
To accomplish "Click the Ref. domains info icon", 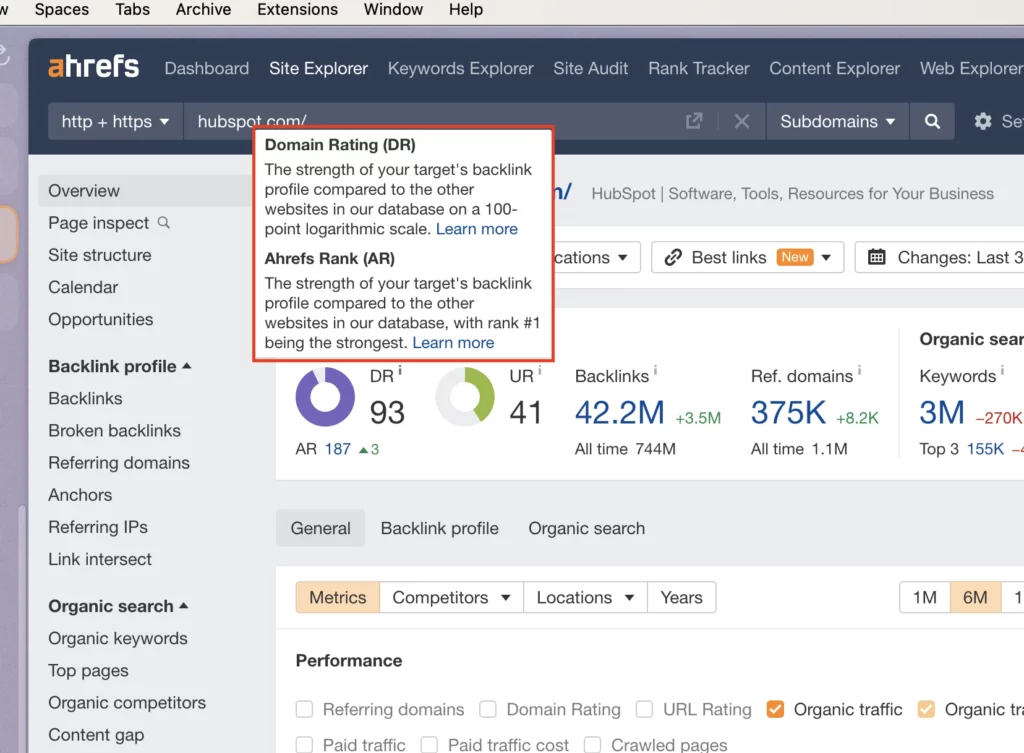I will coord(859,370).
